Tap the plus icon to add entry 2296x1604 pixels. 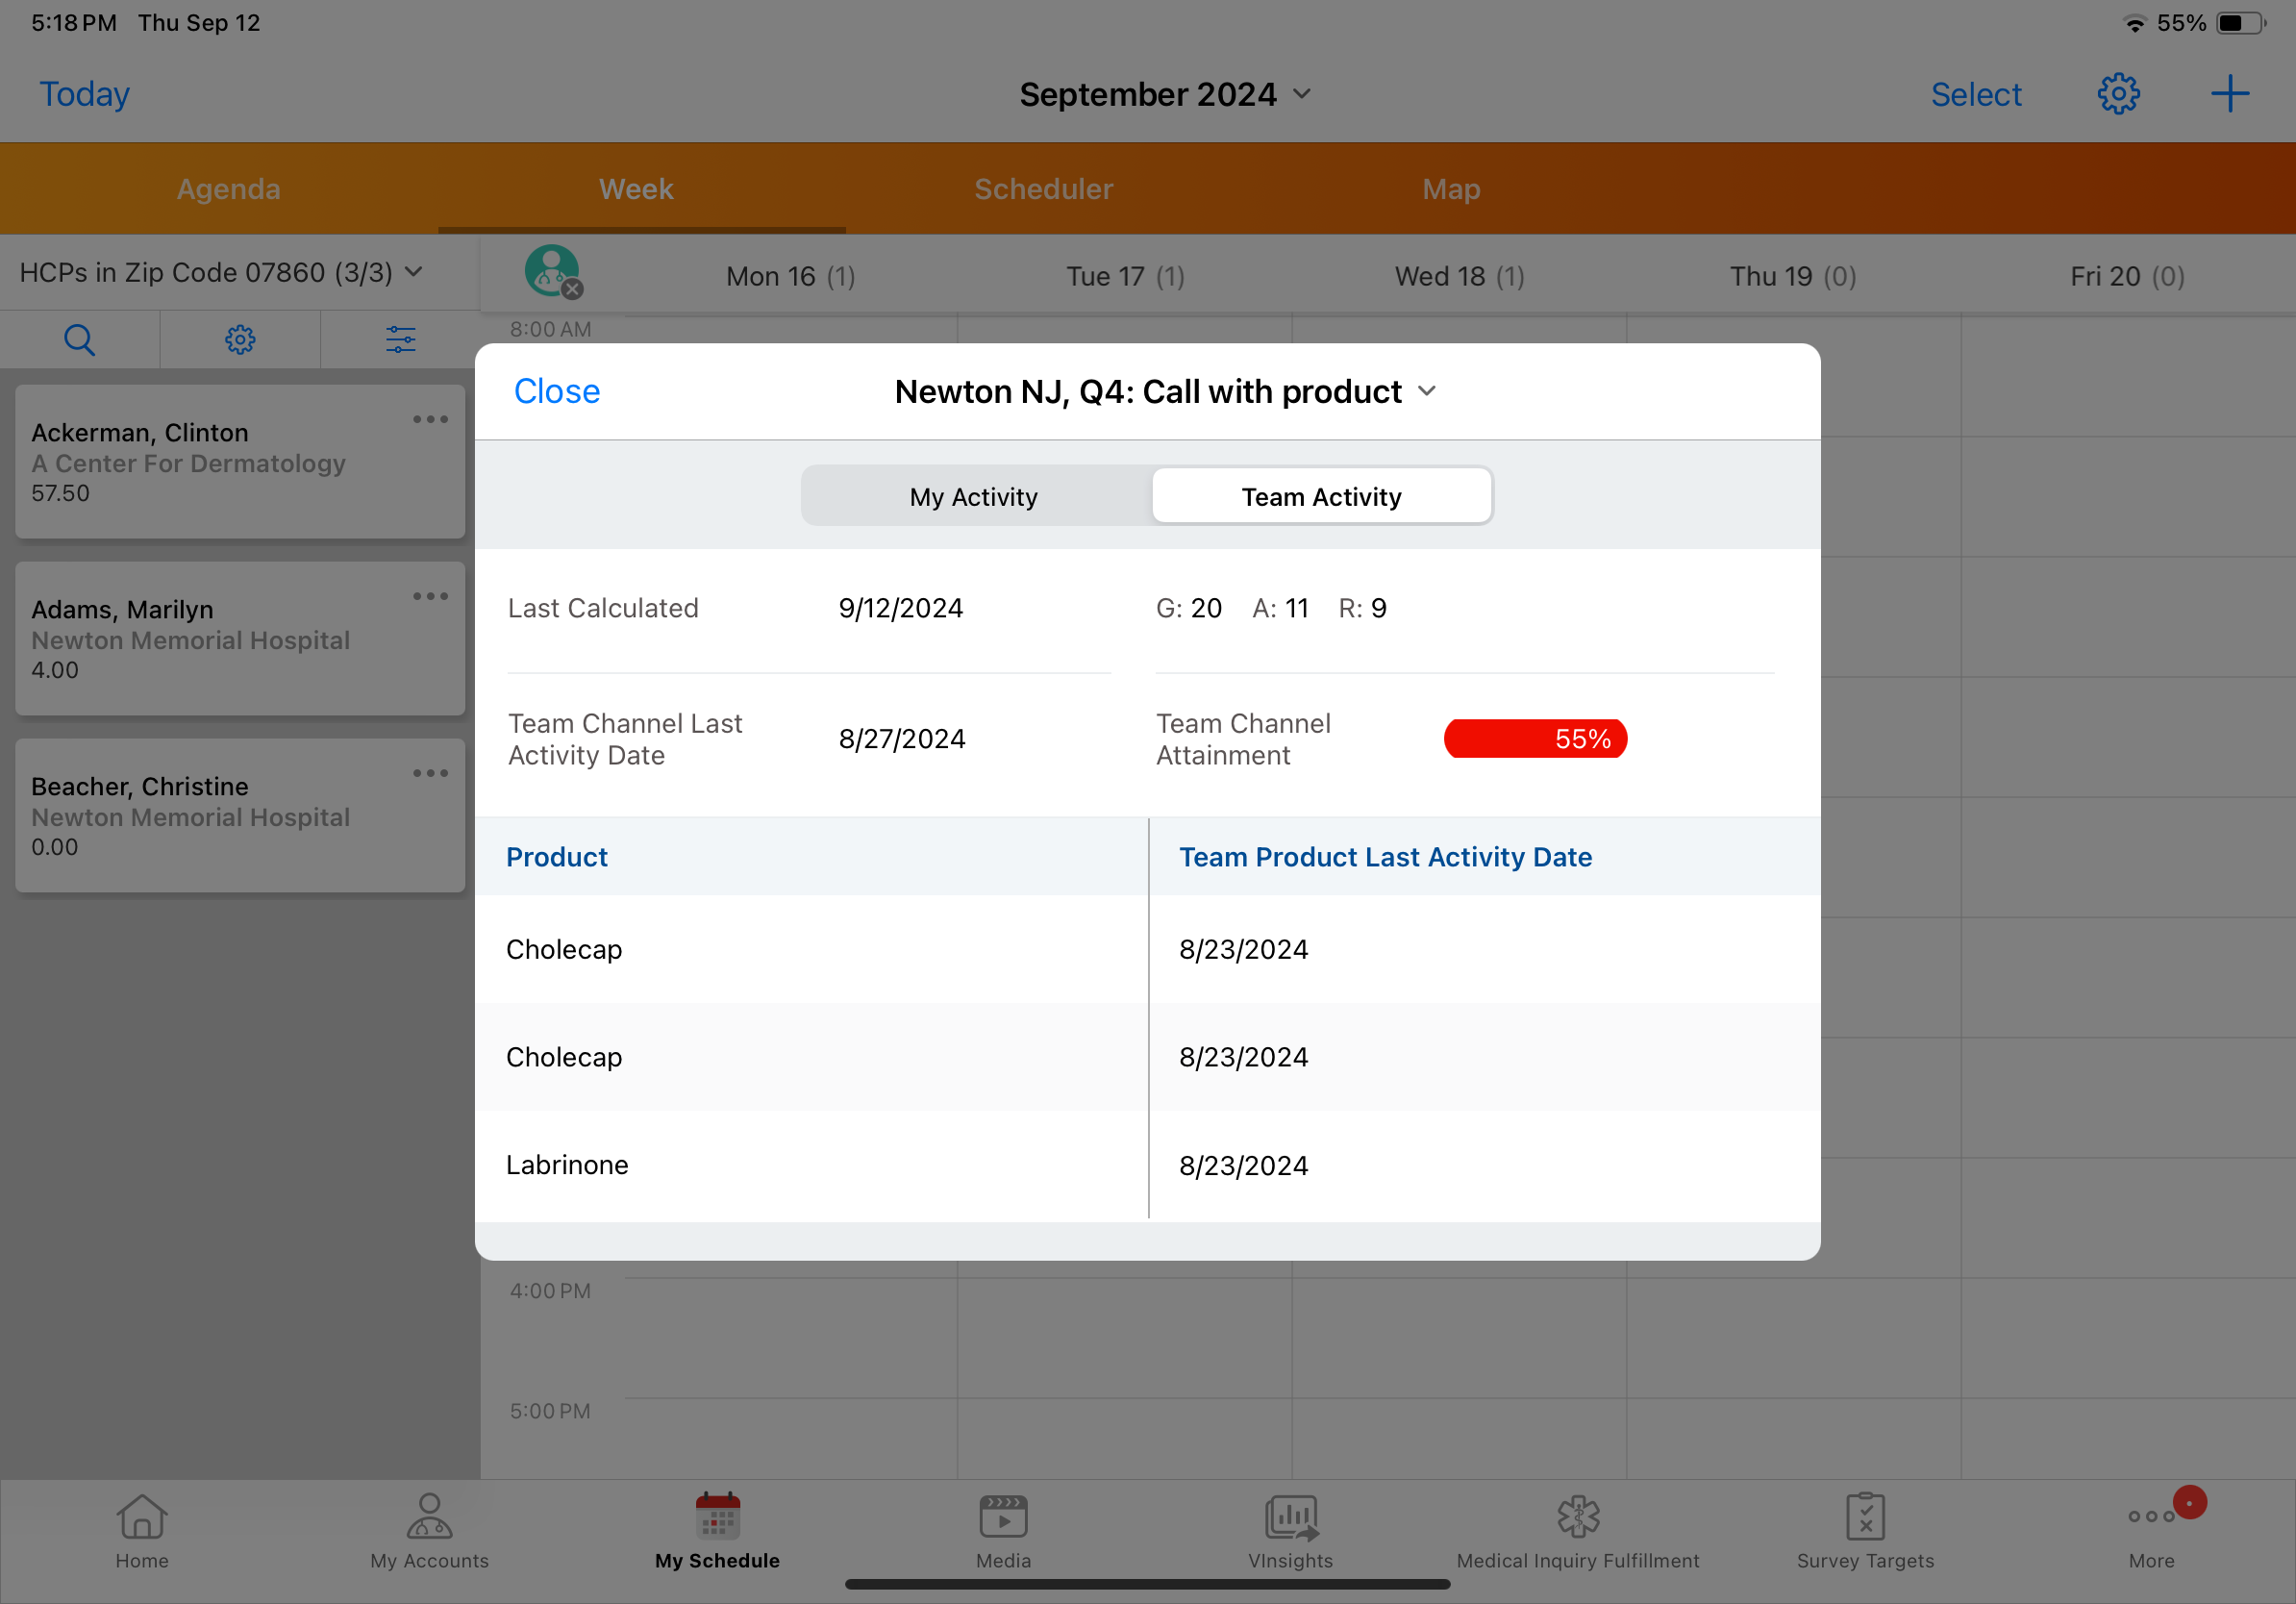[x=2229, y=94]
